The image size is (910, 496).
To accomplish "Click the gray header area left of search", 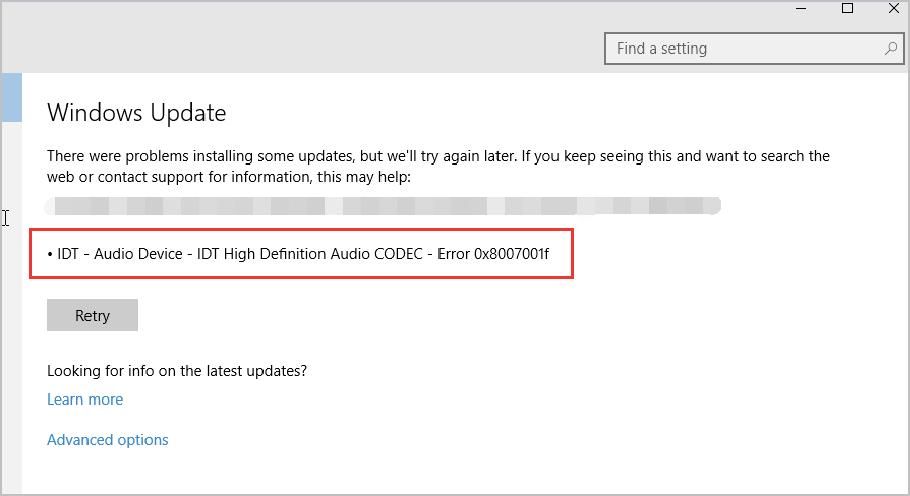I will coord(300,48).
